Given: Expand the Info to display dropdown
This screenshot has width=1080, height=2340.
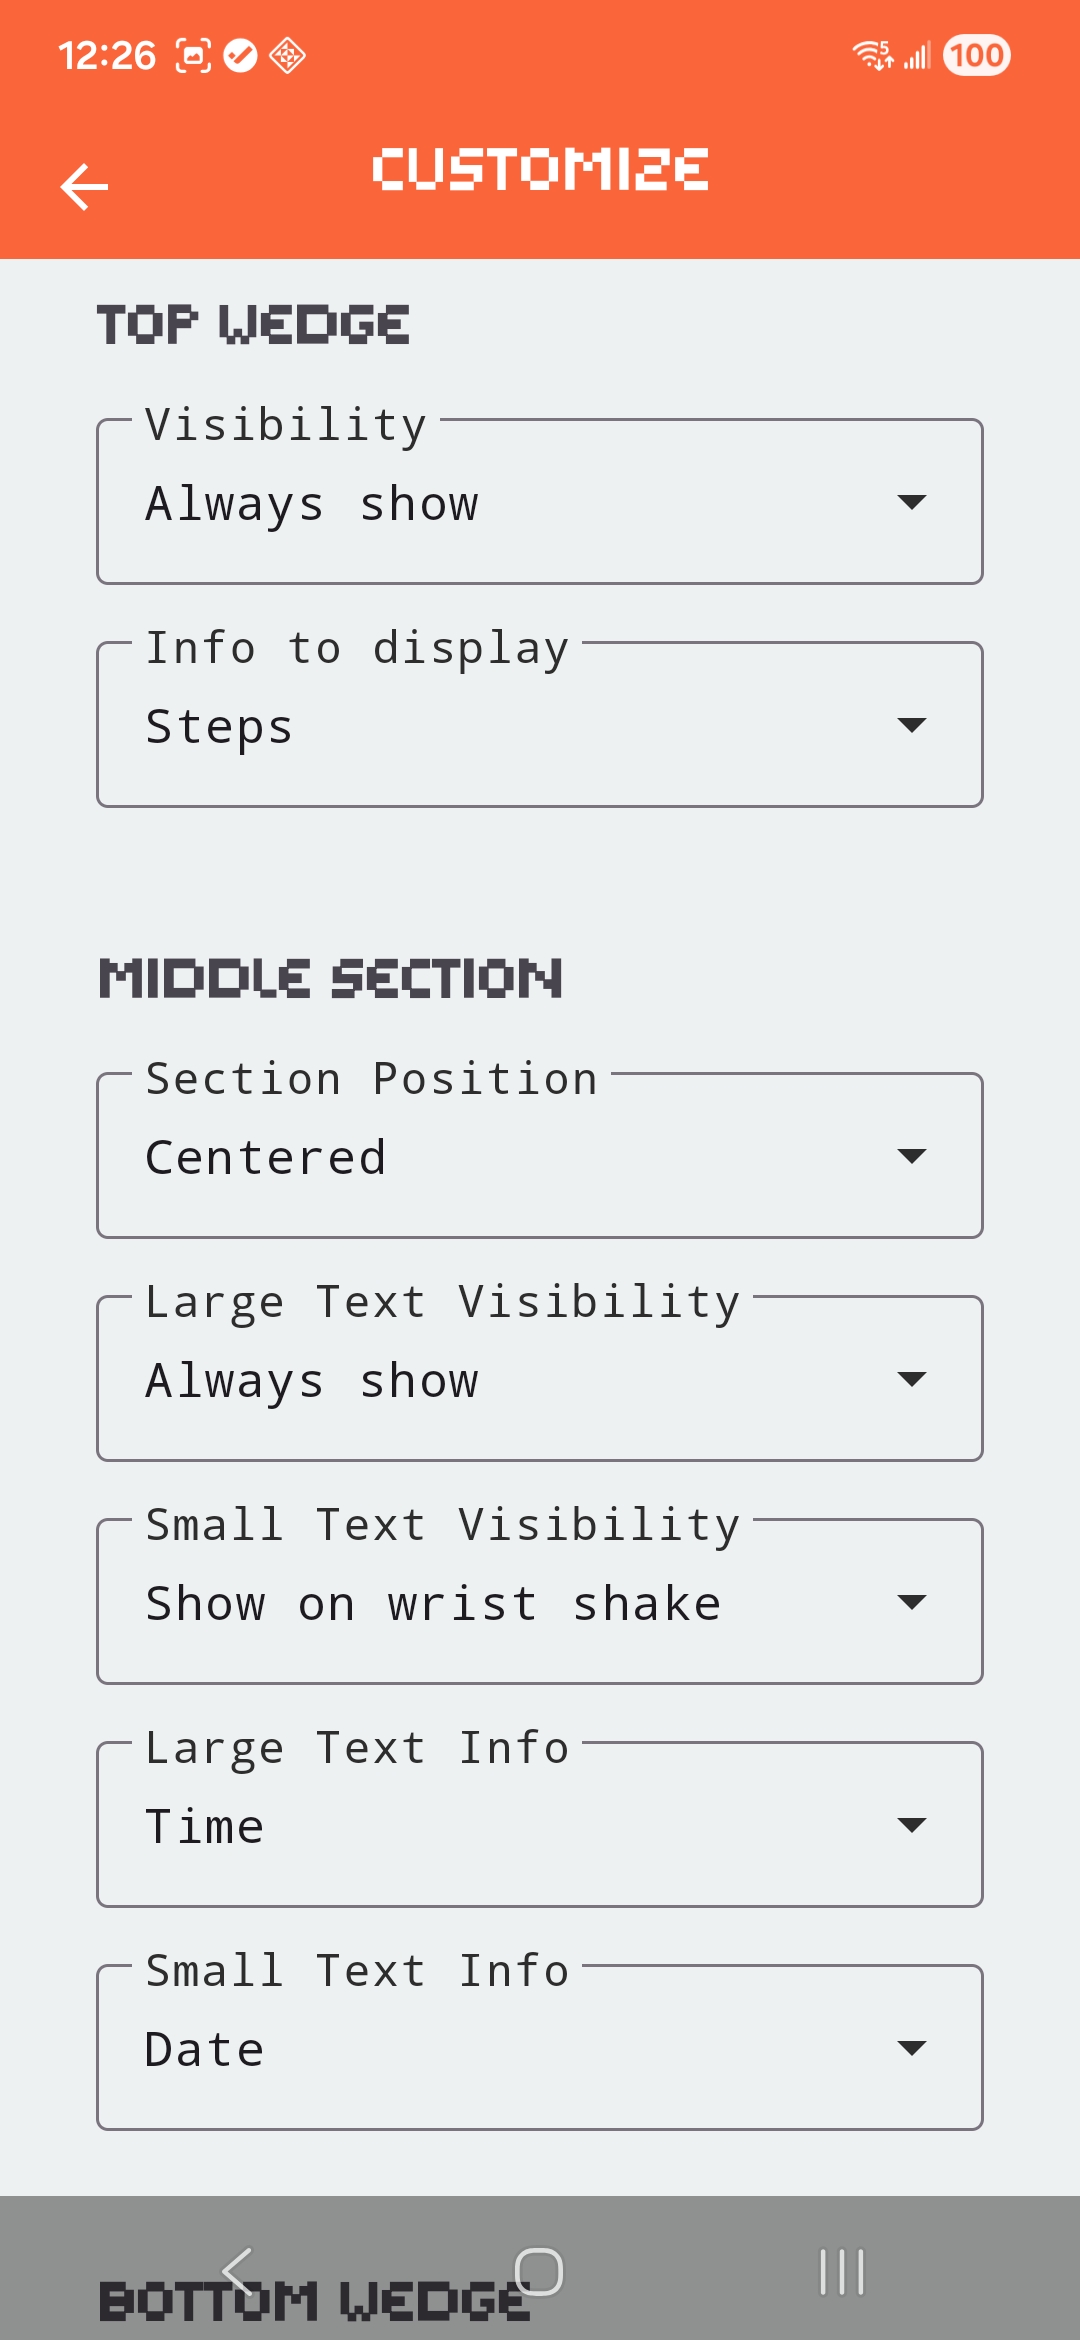Looking at the screenshot, I should tap(540, 725).
